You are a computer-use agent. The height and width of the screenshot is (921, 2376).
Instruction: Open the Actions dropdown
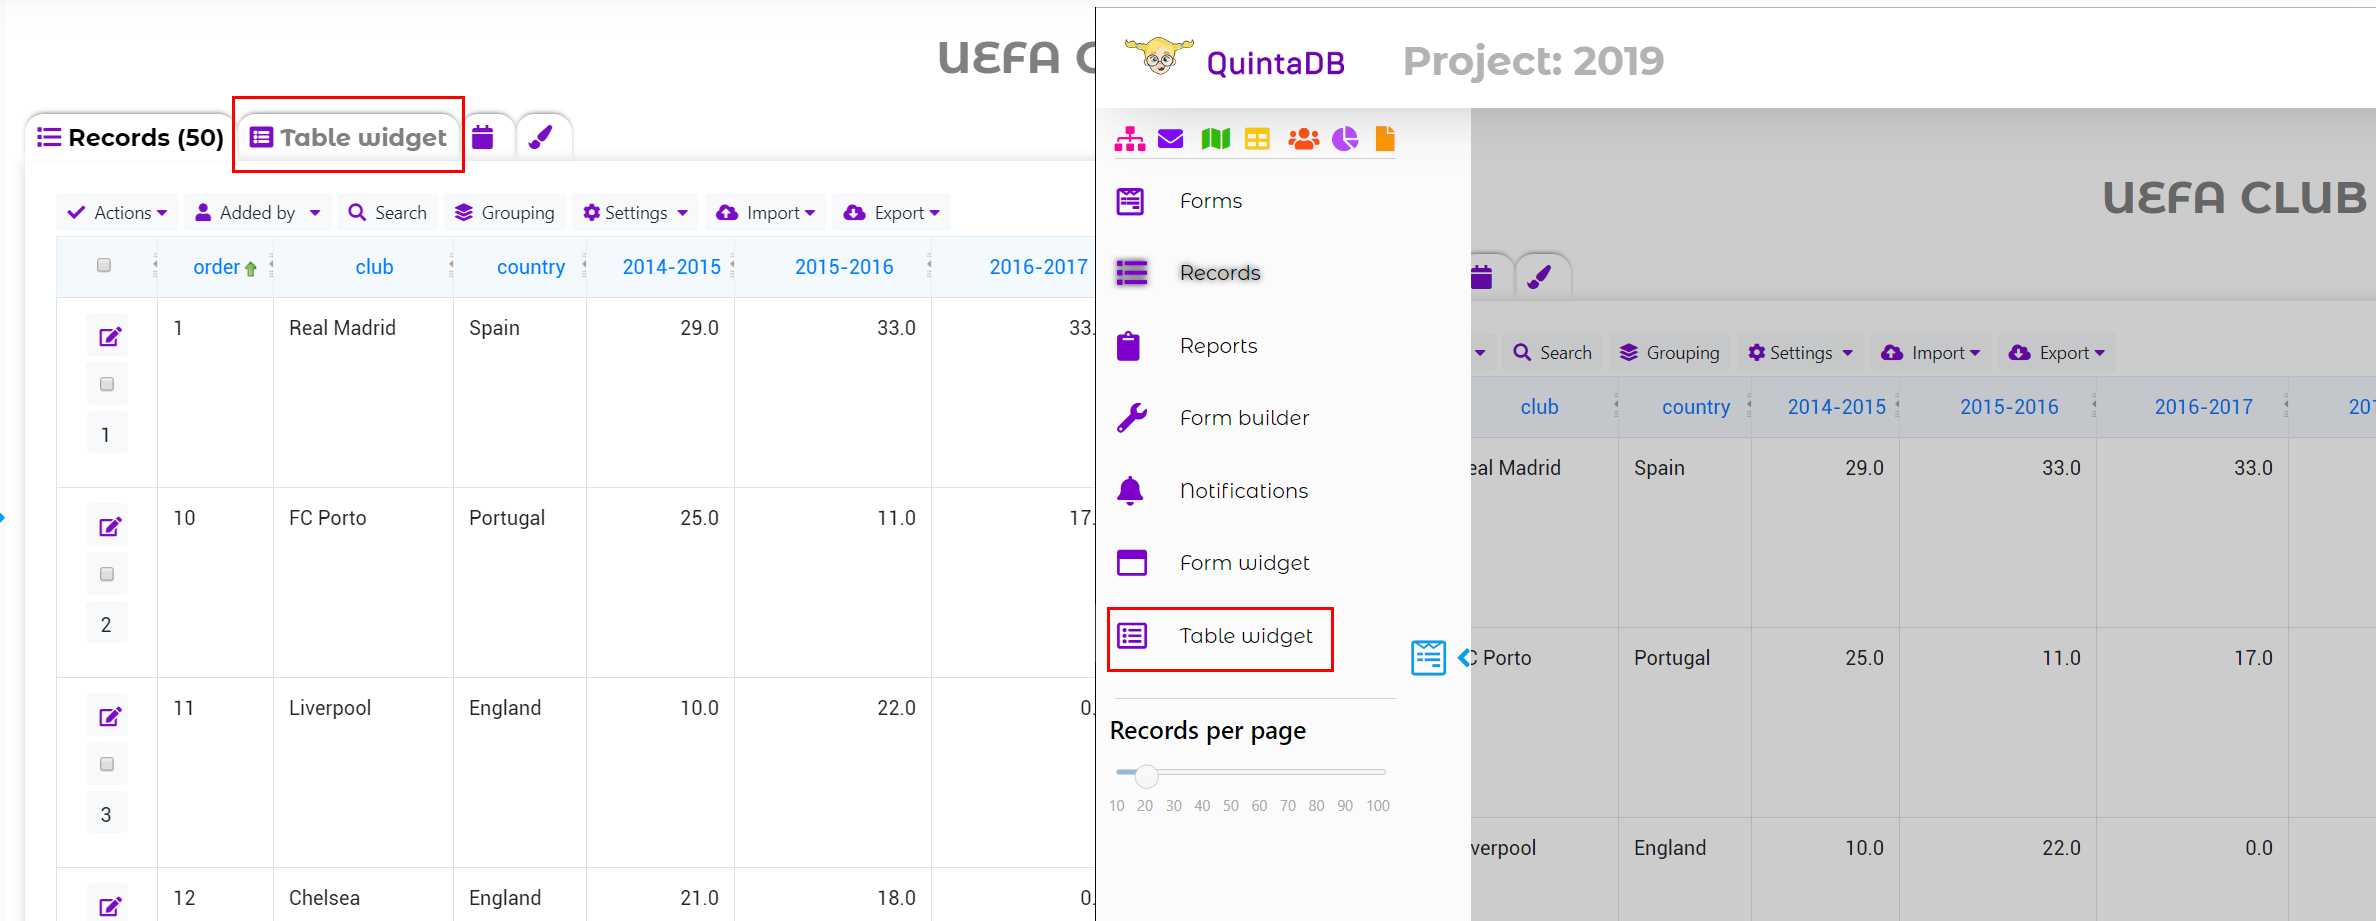pos(117,212)
